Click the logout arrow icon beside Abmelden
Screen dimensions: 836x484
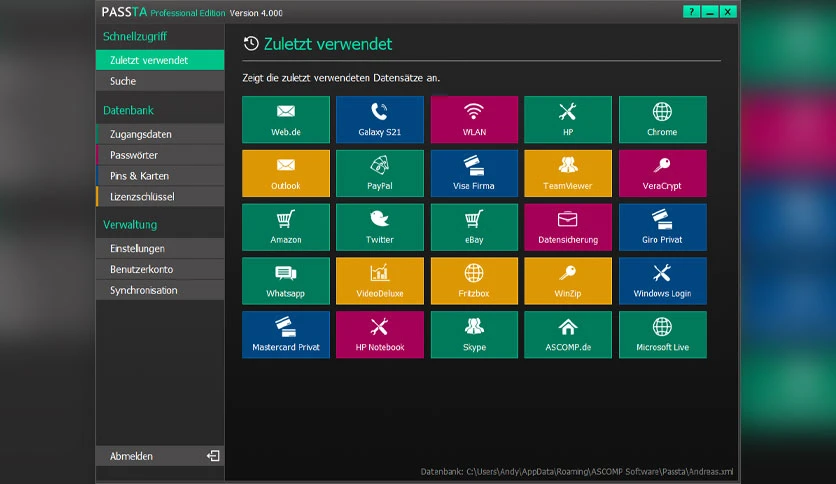pyautogui.click(x=213, y=456)
